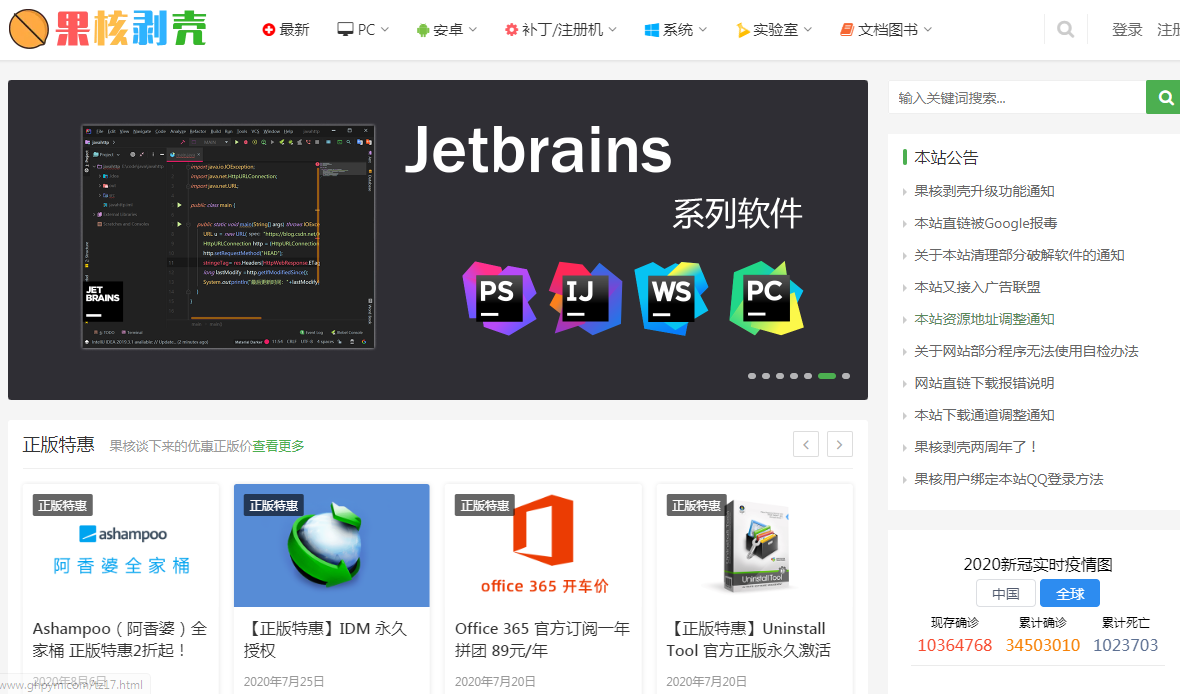
Task: Click the red plus icon beside 最新
Action: (269, 29)
